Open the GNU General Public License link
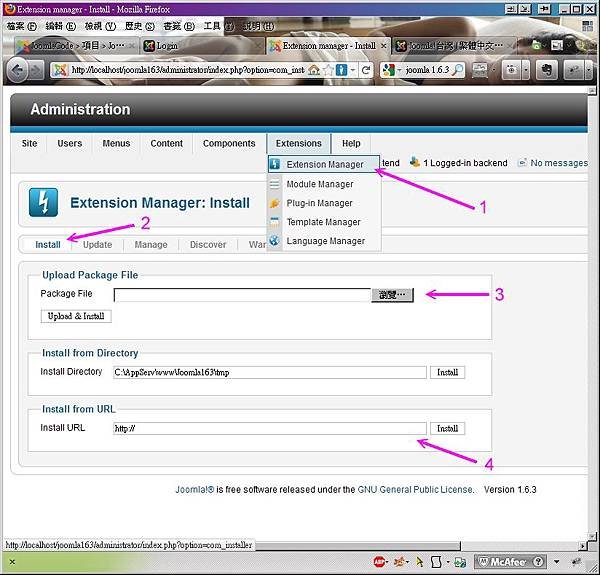 pos(415,489)
